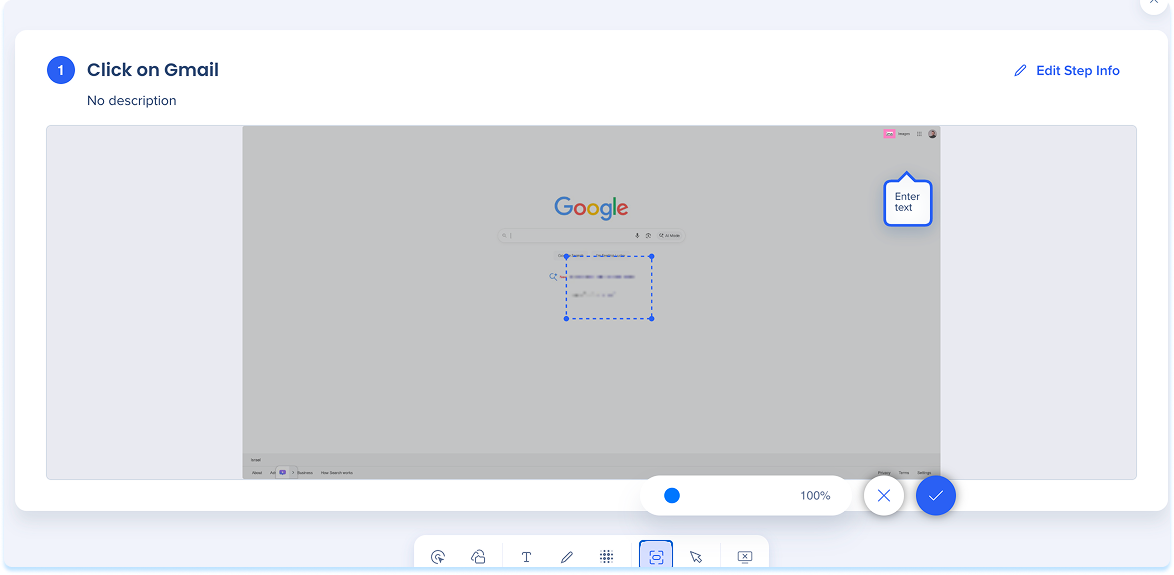Click the pink highlighted Gmail marker
1174x575 pixels.
tap(889, 133)
